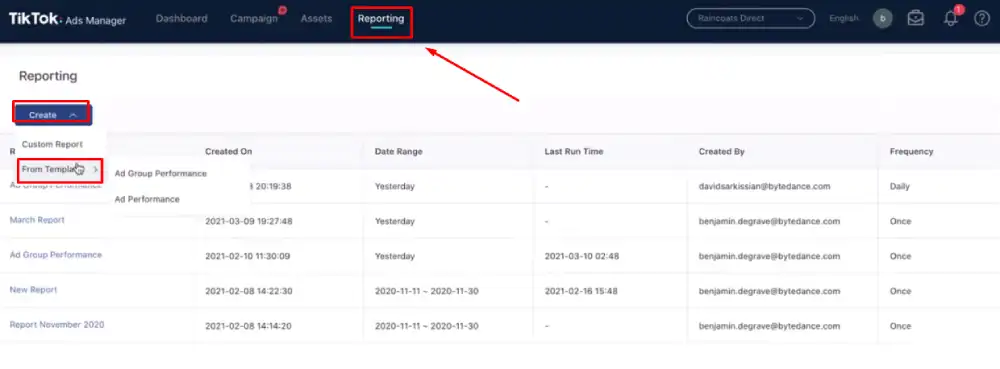Open the 2021-02-10 Ad Group Performance report link
This screenshot has width=1000, height=369.
[55, 255]
